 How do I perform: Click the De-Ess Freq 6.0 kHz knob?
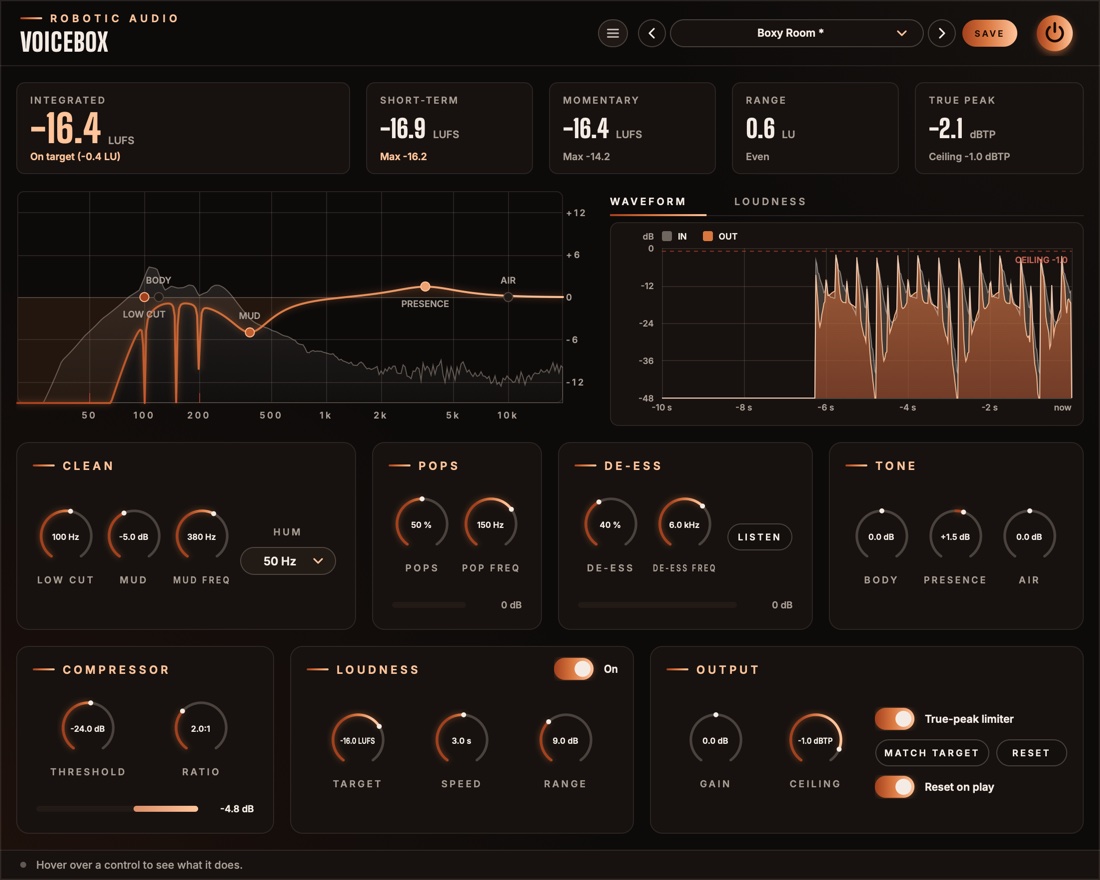pos(684,525)
